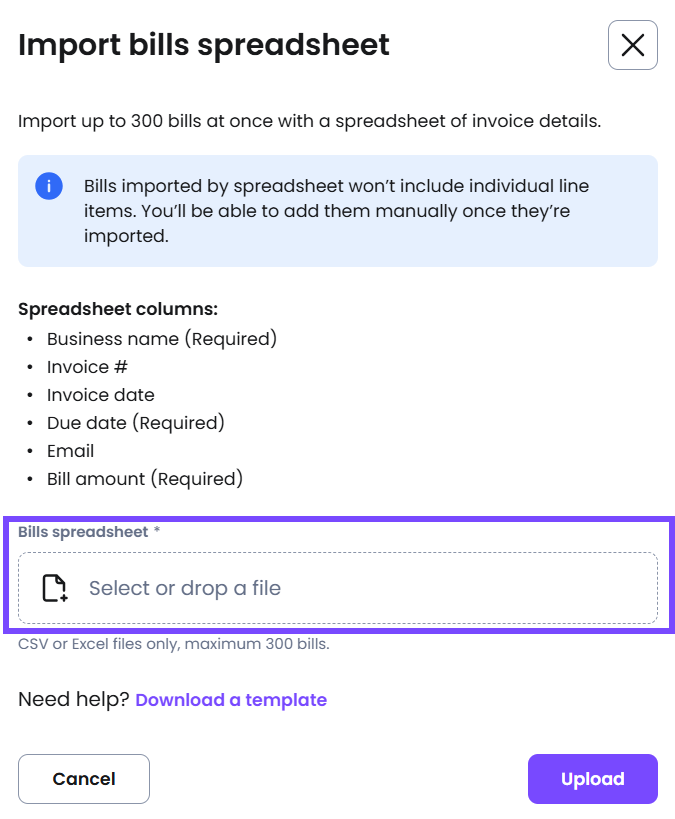Click the line items info banner text
This screenshot has height=819, width=675.
point(336,211)
